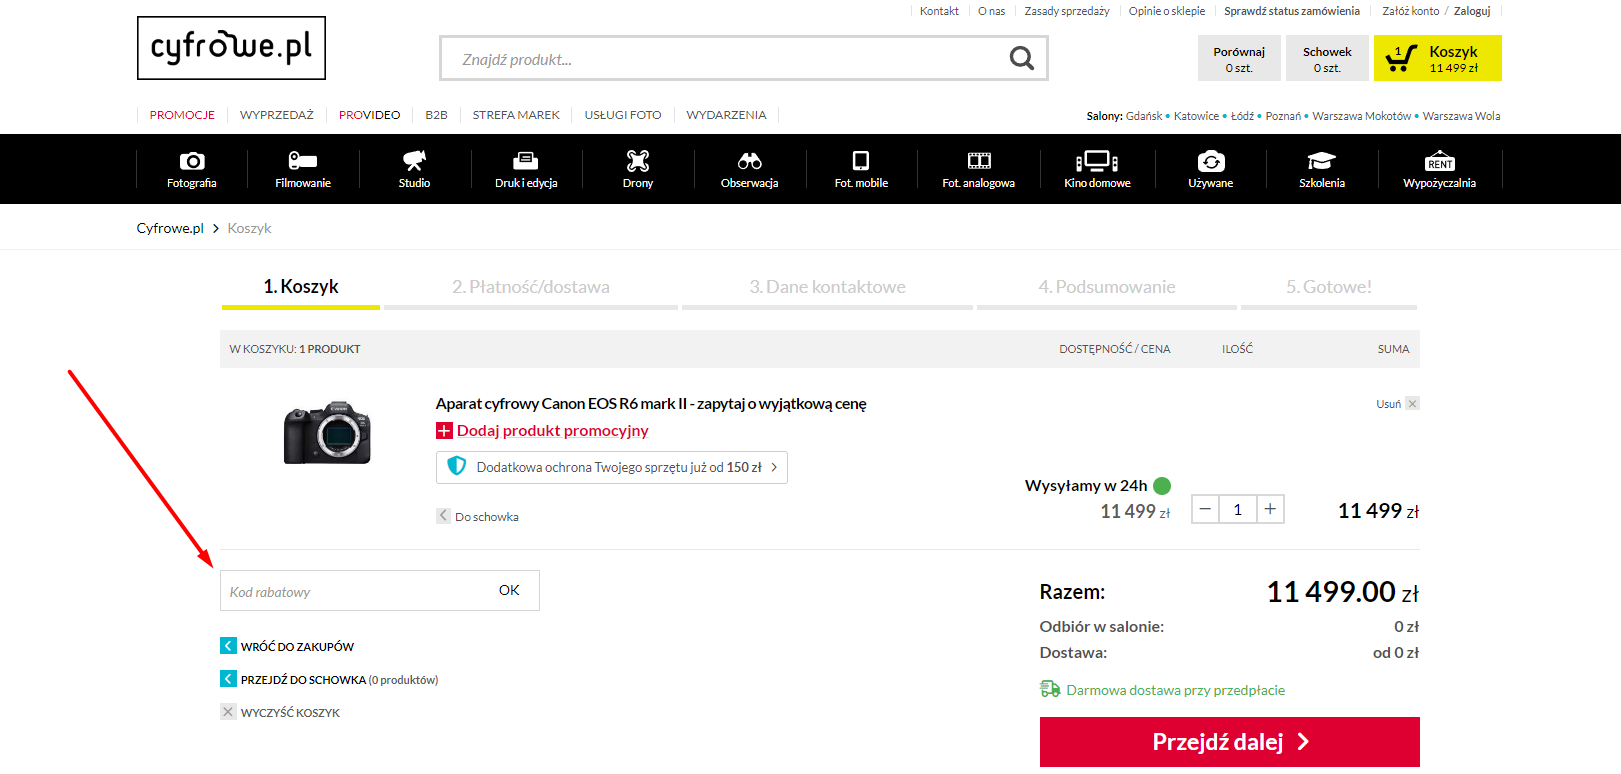The width and height of the screenshot is (1621, 774).
Task: Open the Obserwacja binoculars category
Action: (750, 169)
